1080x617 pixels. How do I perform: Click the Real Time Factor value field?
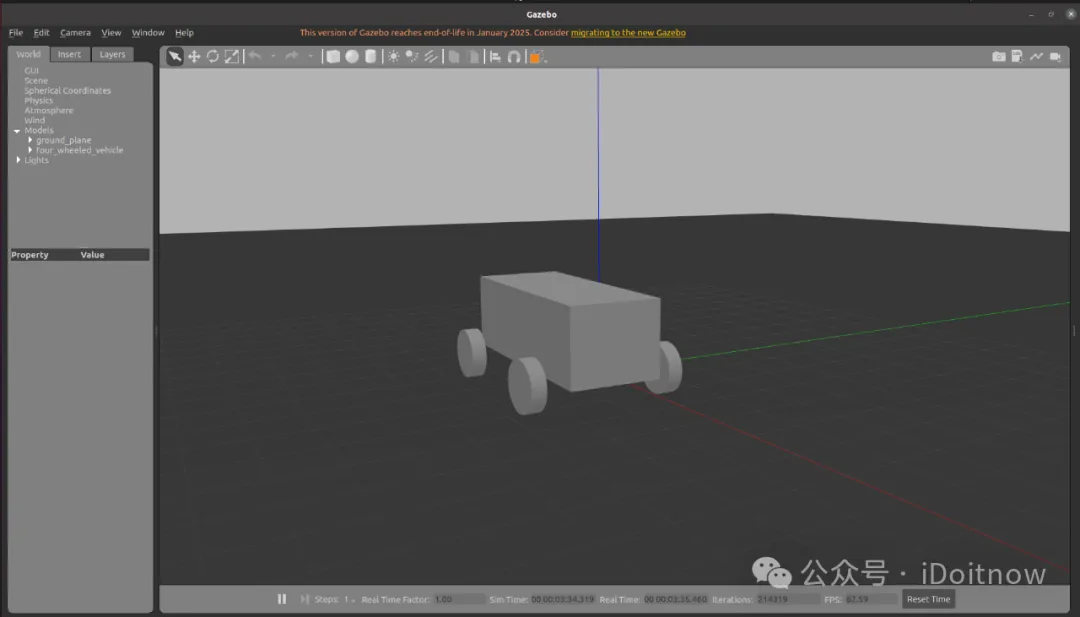tap(459, 599)
